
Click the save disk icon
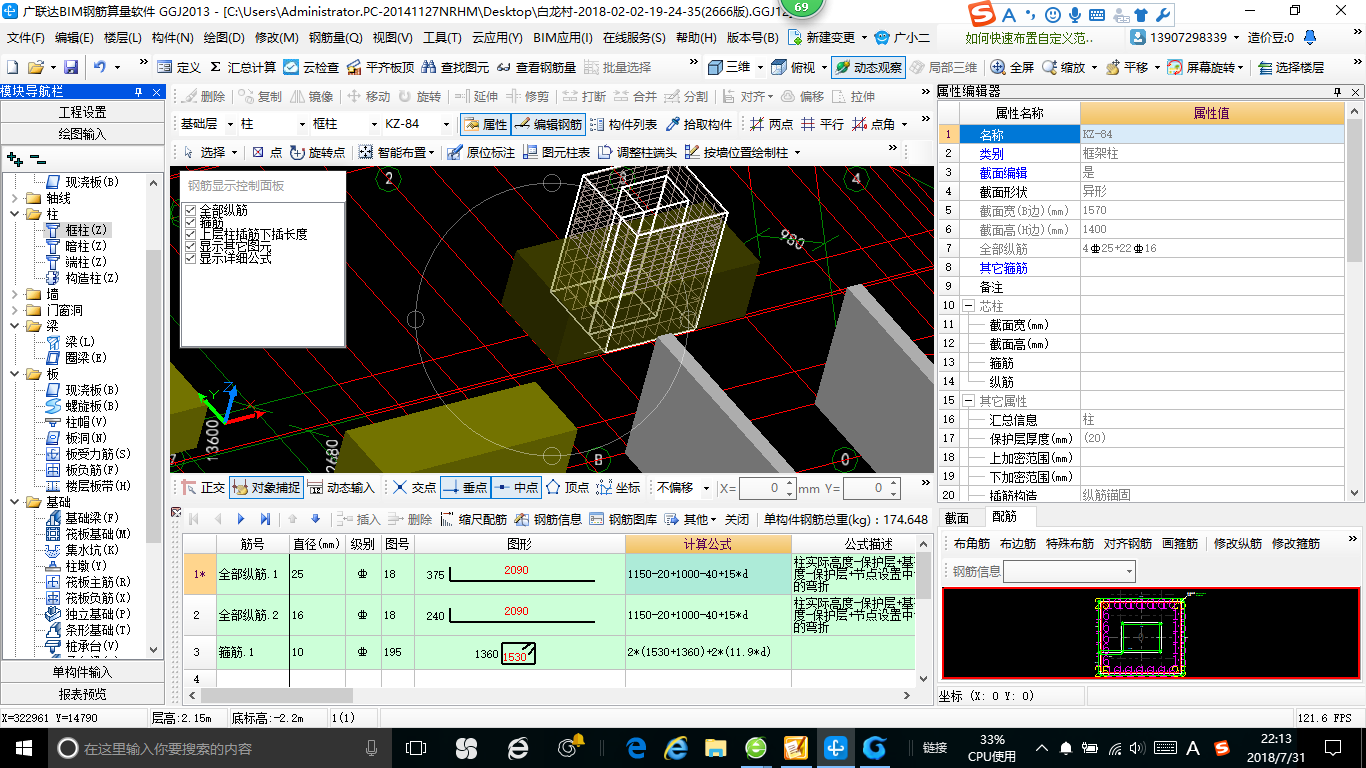coord(71,67)
